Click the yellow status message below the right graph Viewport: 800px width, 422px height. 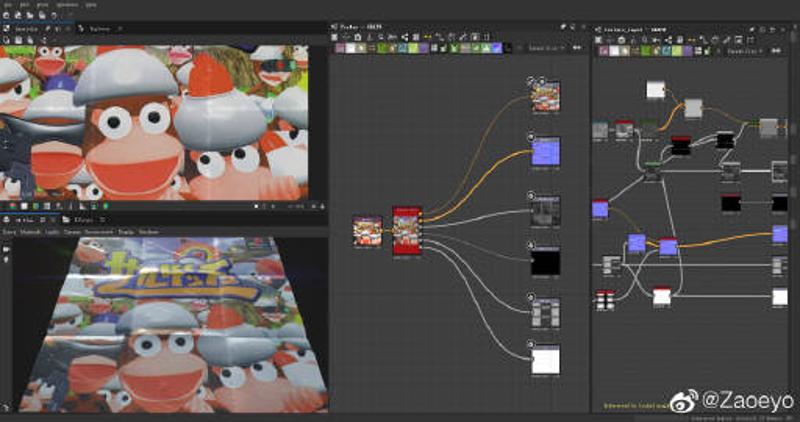coord(635,406)
